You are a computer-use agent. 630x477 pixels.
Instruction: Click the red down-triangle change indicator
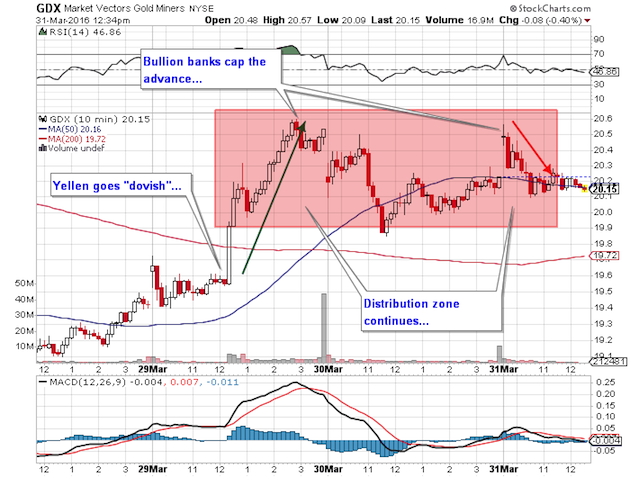587,20
